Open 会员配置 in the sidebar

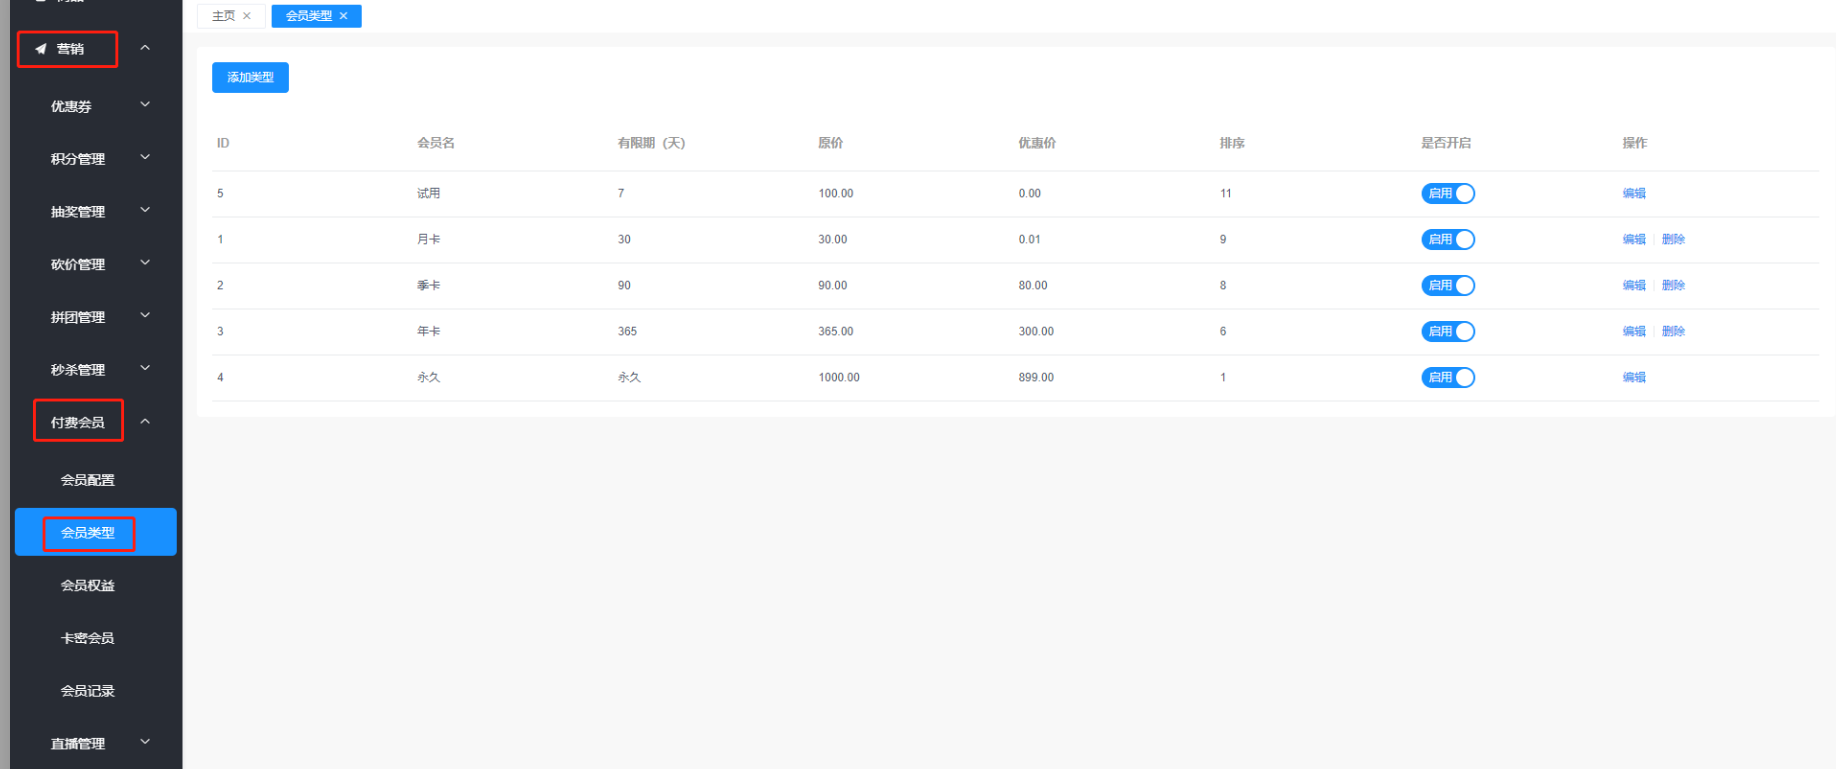(88, 480)
